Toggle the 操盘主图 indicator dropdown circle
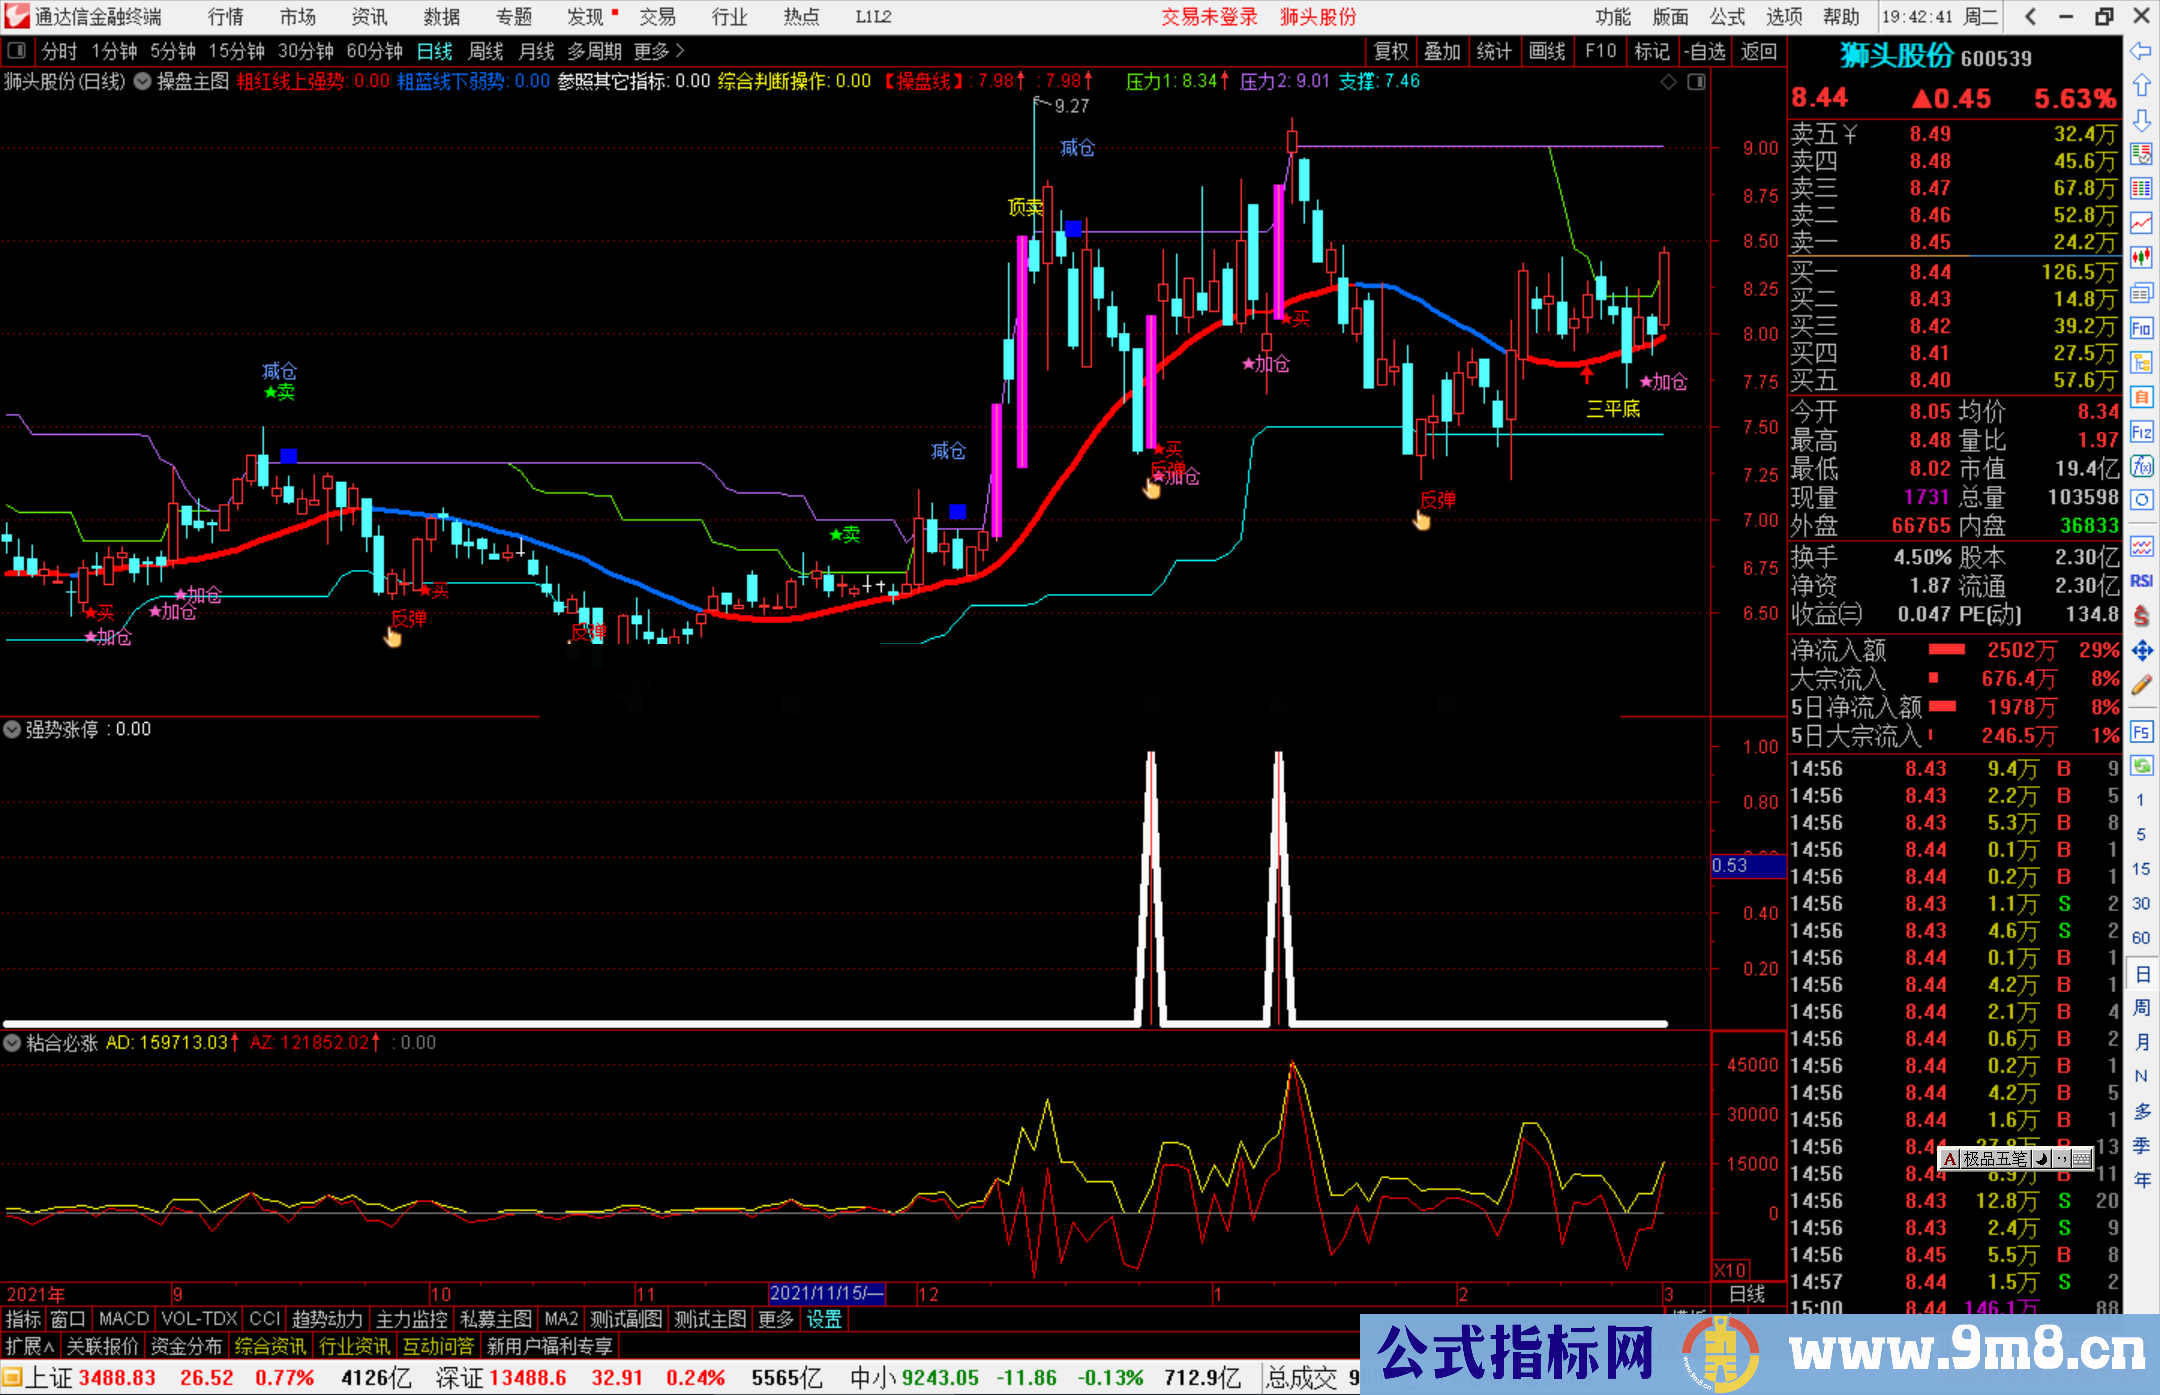This screenshot has width=2160, height=1395. [143, 82]
